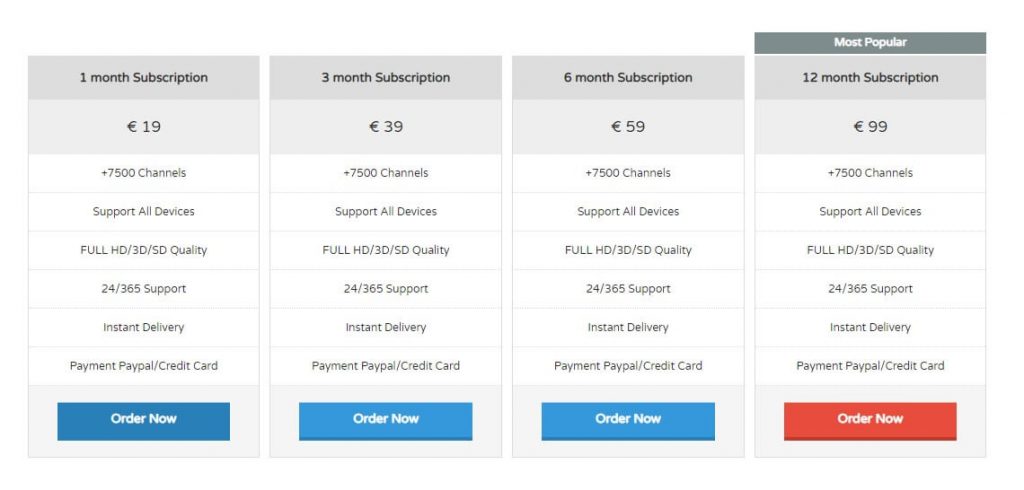The width and height of the screenshot is (1024, 490).
Task: Click the 3 month Subscription header
Action: (x=385, y=77)
